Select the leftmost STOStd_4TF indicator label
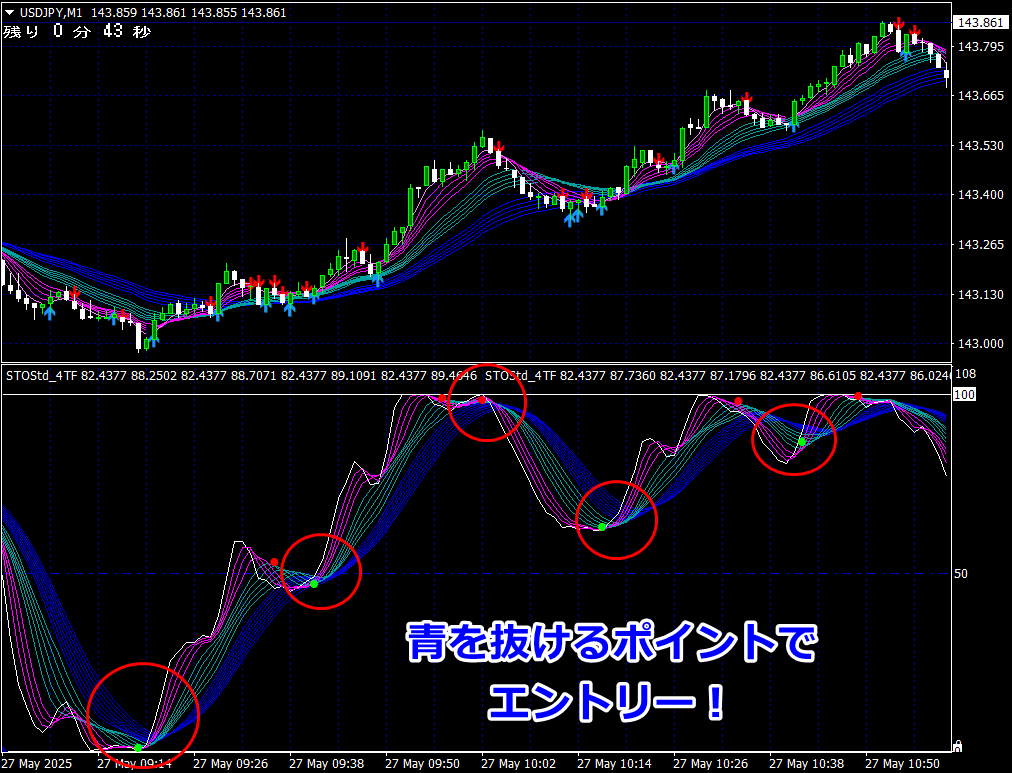 [x=41, y=376]
